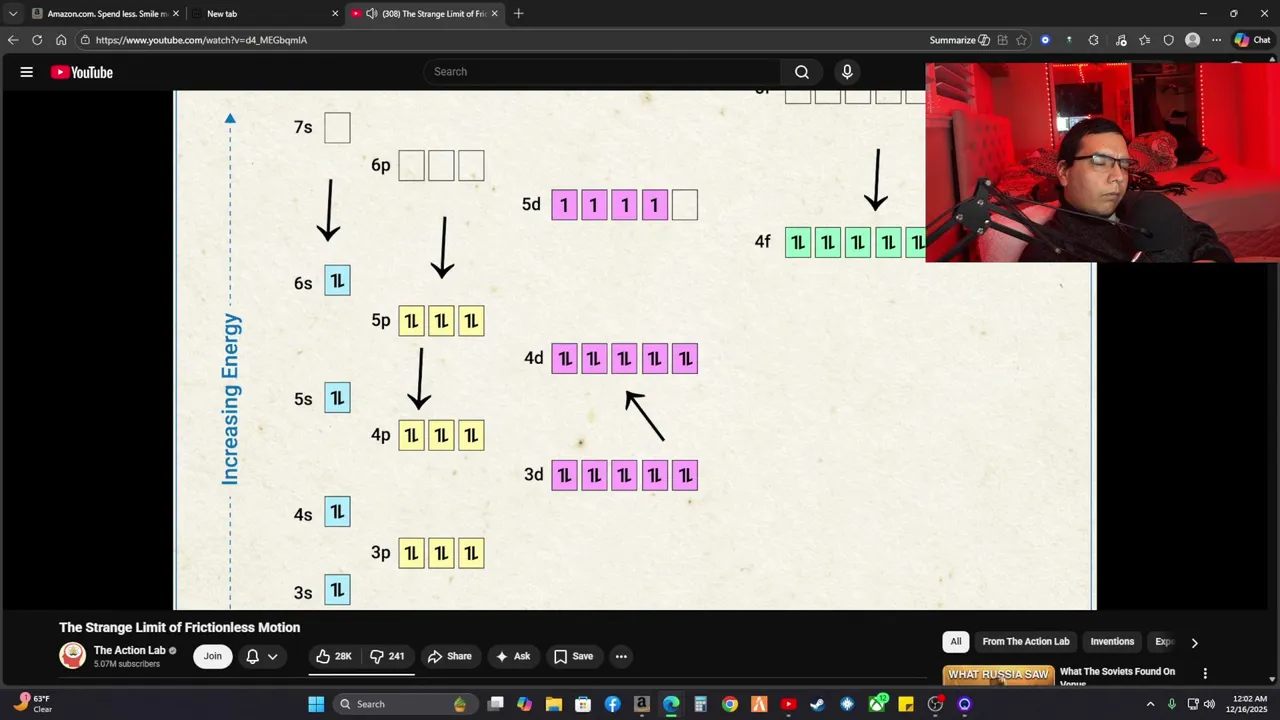Go to browser home page
Viewport: 1280px width, 720px height.
(x=61, y=40)
